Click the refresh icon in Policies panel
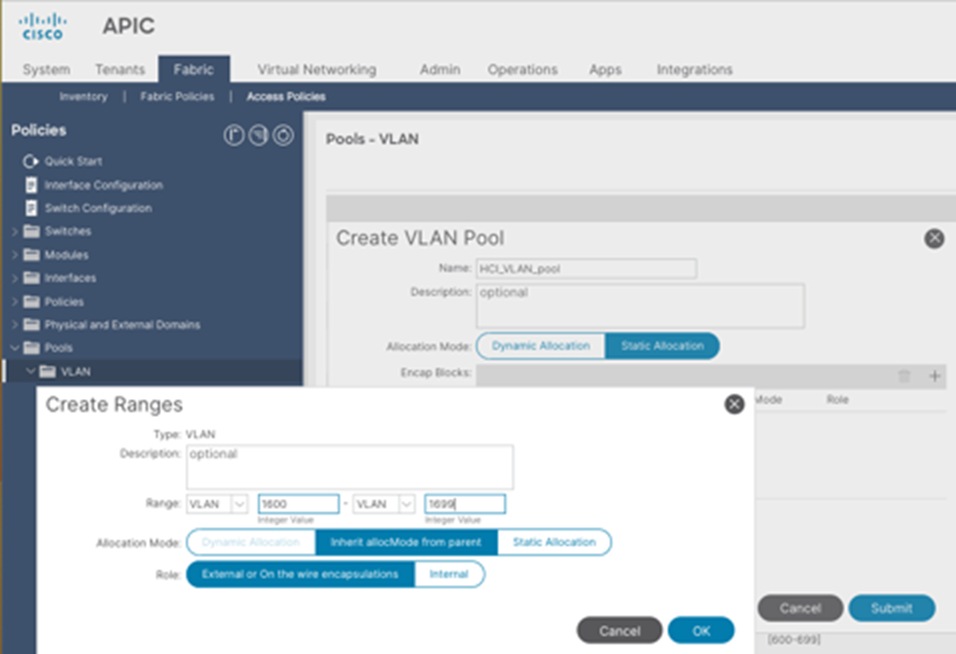 283,135
